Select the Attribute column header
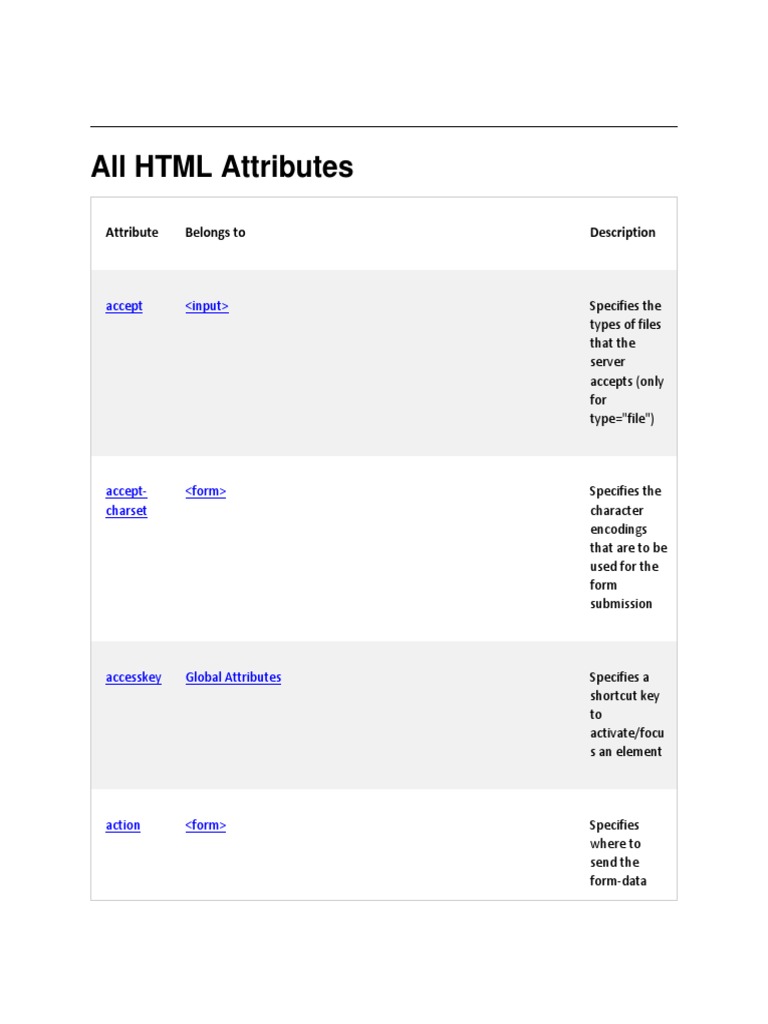 coord(132,232)
